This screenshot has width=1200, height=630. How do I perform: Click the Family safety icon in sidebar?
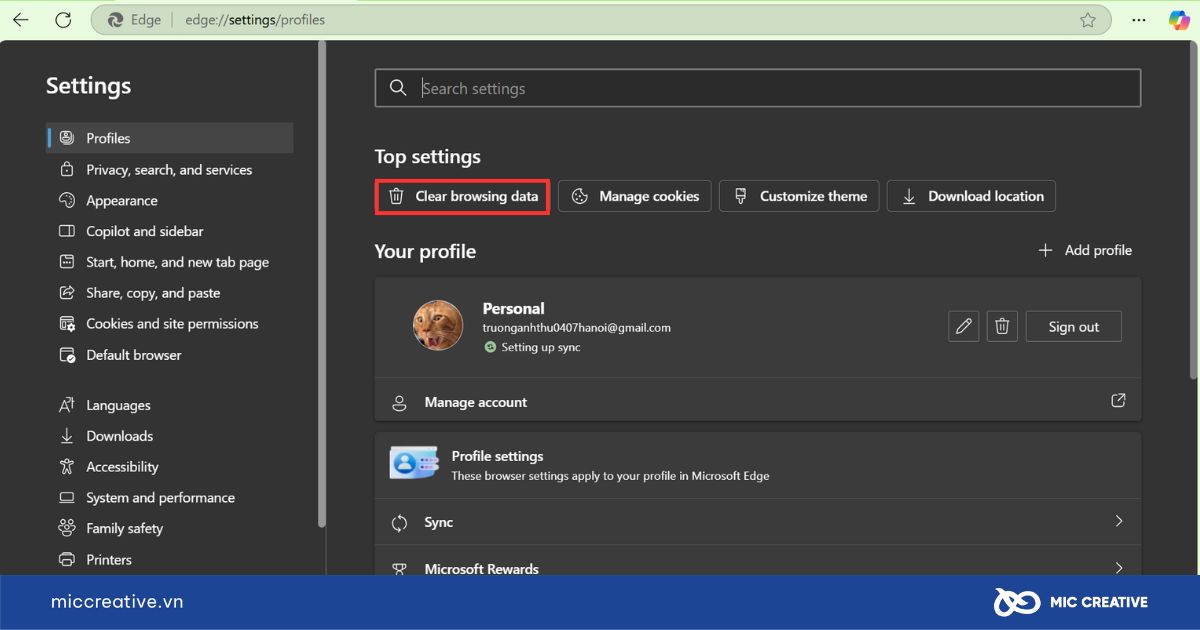pyautogui.click(x=67, y=528)
